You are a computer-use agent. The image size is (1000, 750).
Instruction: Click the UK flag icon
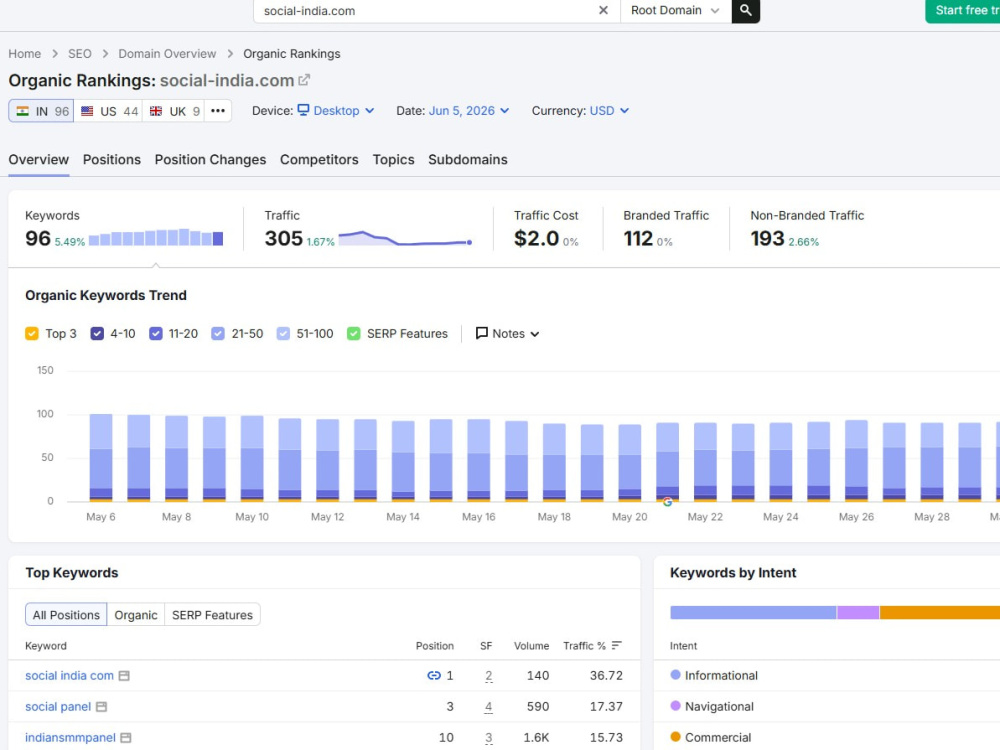(156, 111)
